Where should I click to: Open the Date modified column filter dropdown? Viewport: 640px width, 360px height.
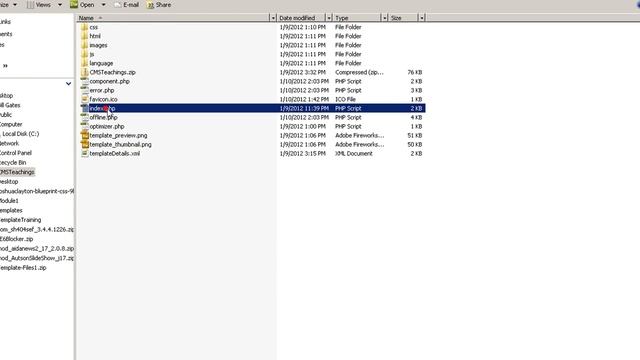329,18
